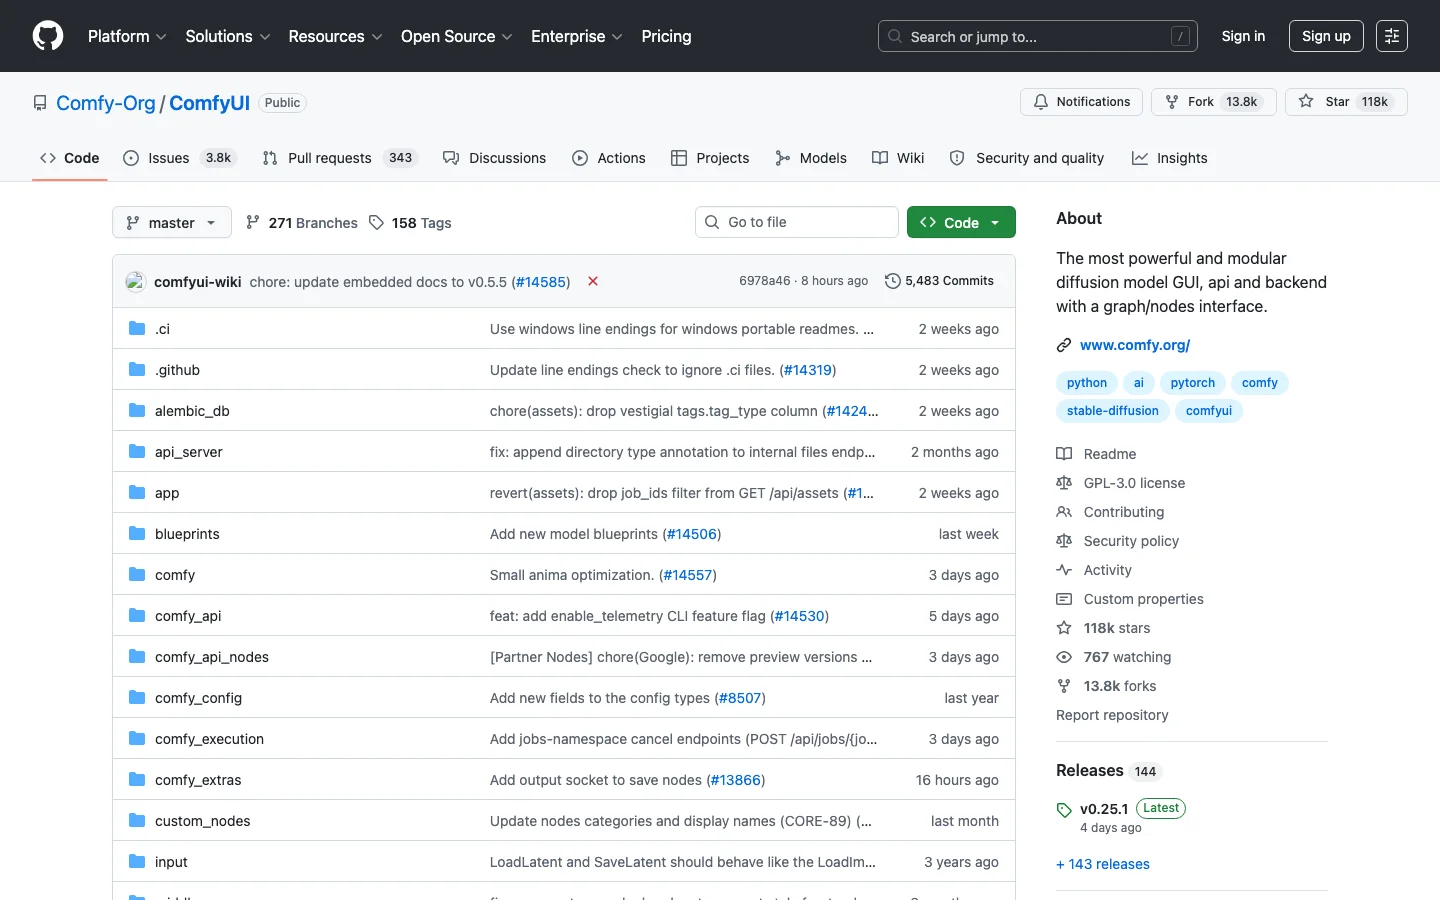This screenshot has height=900, width=1440.
Task: Click the Contributing people icon
Action: click(x=1064, y=512)
